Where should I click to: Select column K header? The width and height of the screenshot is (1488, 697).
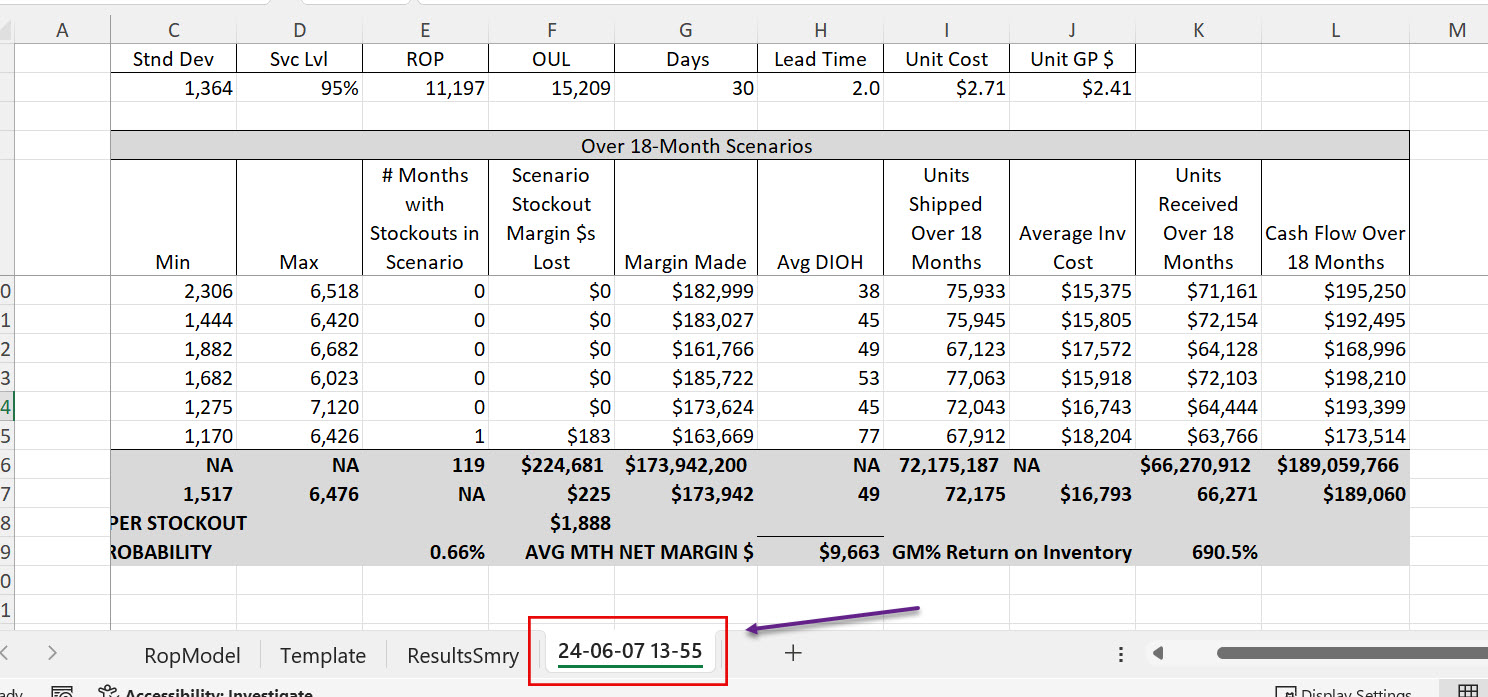pyautogui.click(x=1198, y=30)
